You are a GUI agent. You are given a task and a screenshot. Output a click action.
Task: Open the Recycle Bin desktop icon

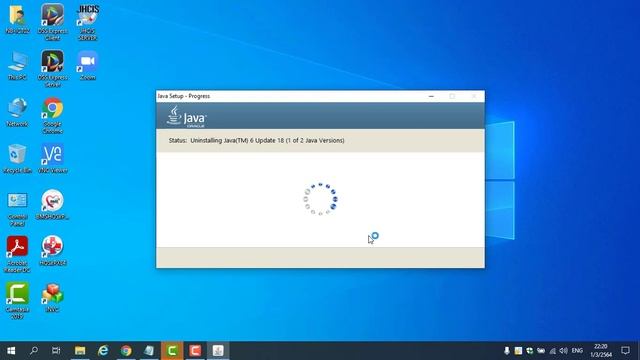(17, 158)
